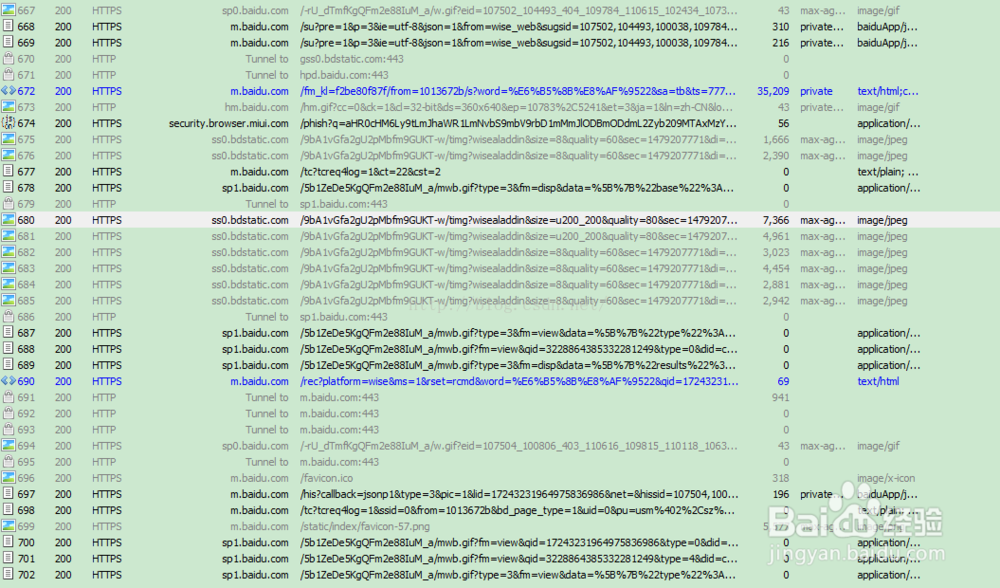The height and width of the screenshot is (588, 1000).
Task: Select the /his?callback=jsonp1 URL in row 697
Action: pos(519,494)
